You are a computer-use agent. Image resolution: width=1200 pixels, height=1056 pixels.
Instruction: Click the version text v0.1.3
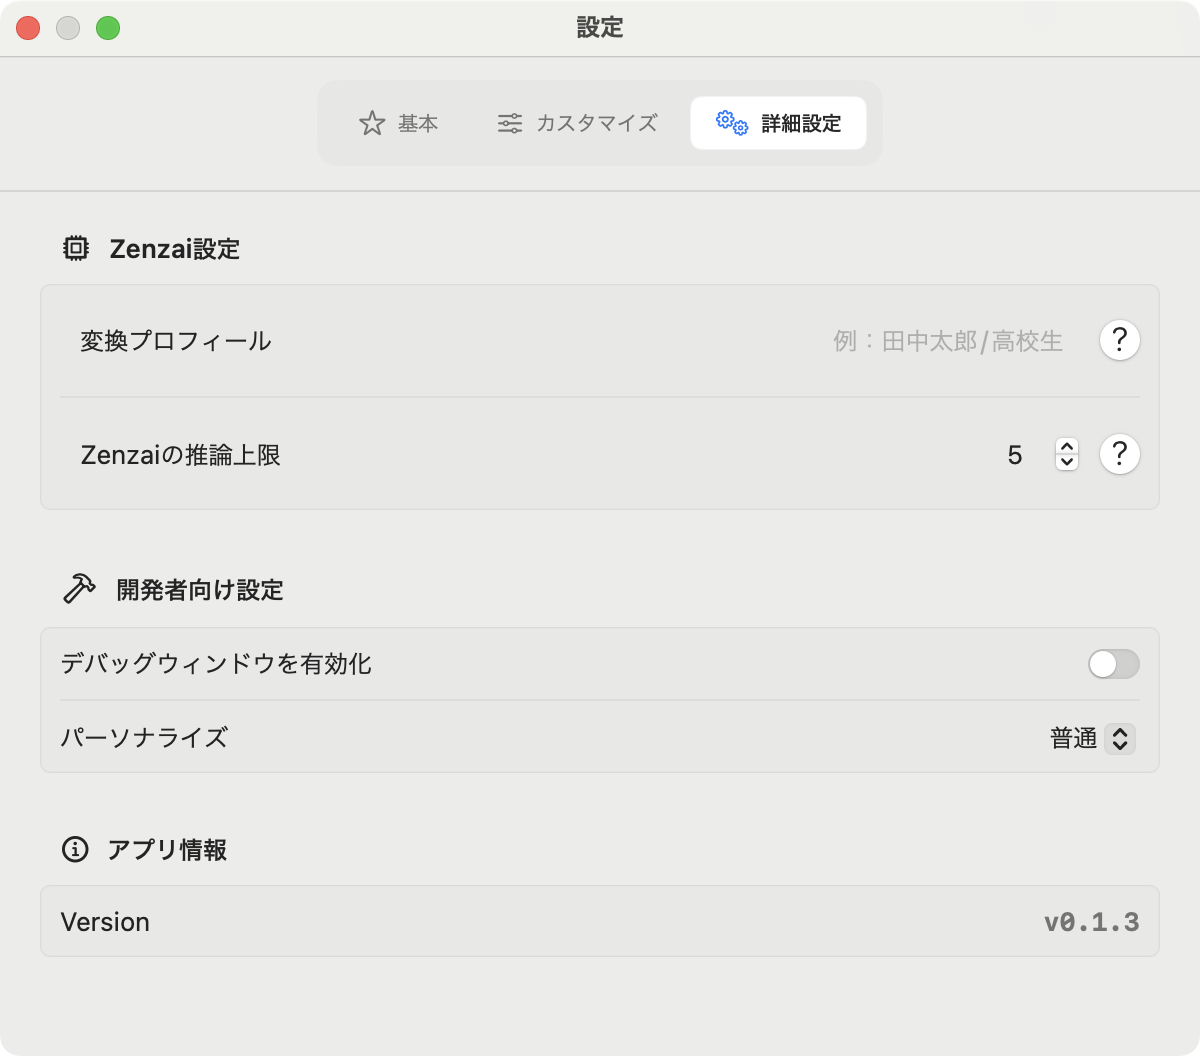1091,922
